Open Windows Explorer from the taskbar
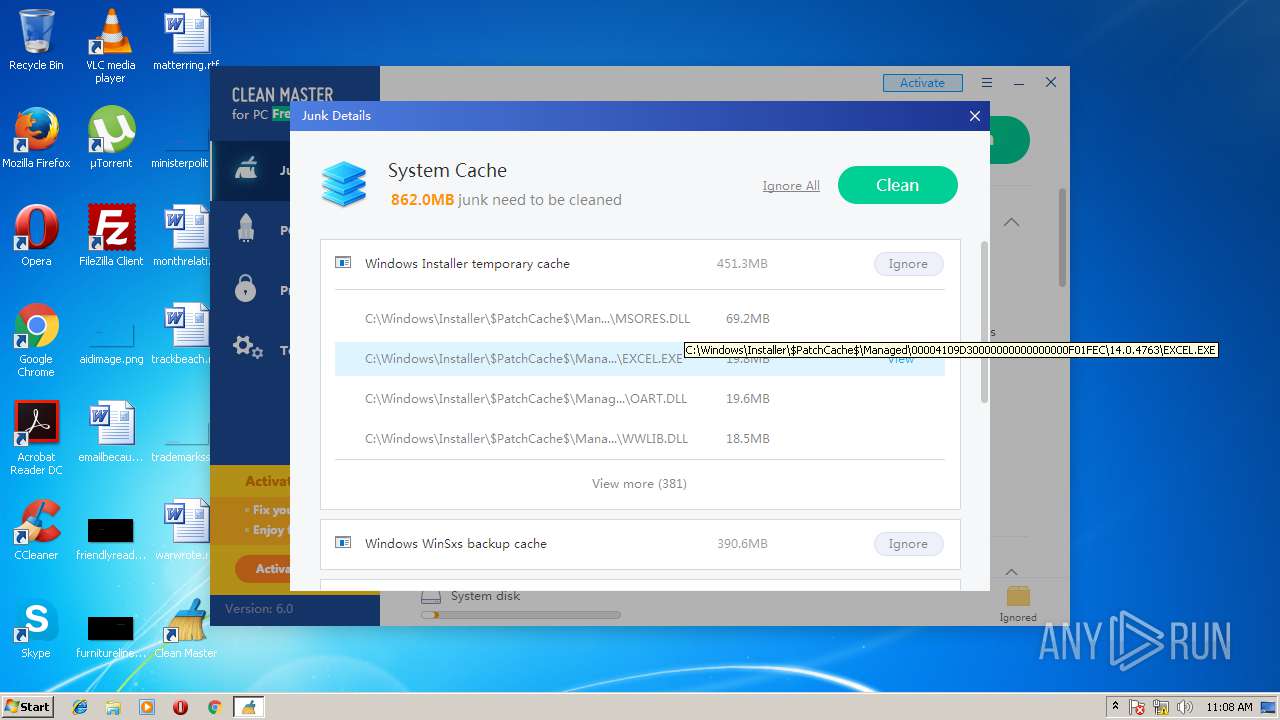The height and width of the screenshot is (720, 1280). tap(113, 707)
